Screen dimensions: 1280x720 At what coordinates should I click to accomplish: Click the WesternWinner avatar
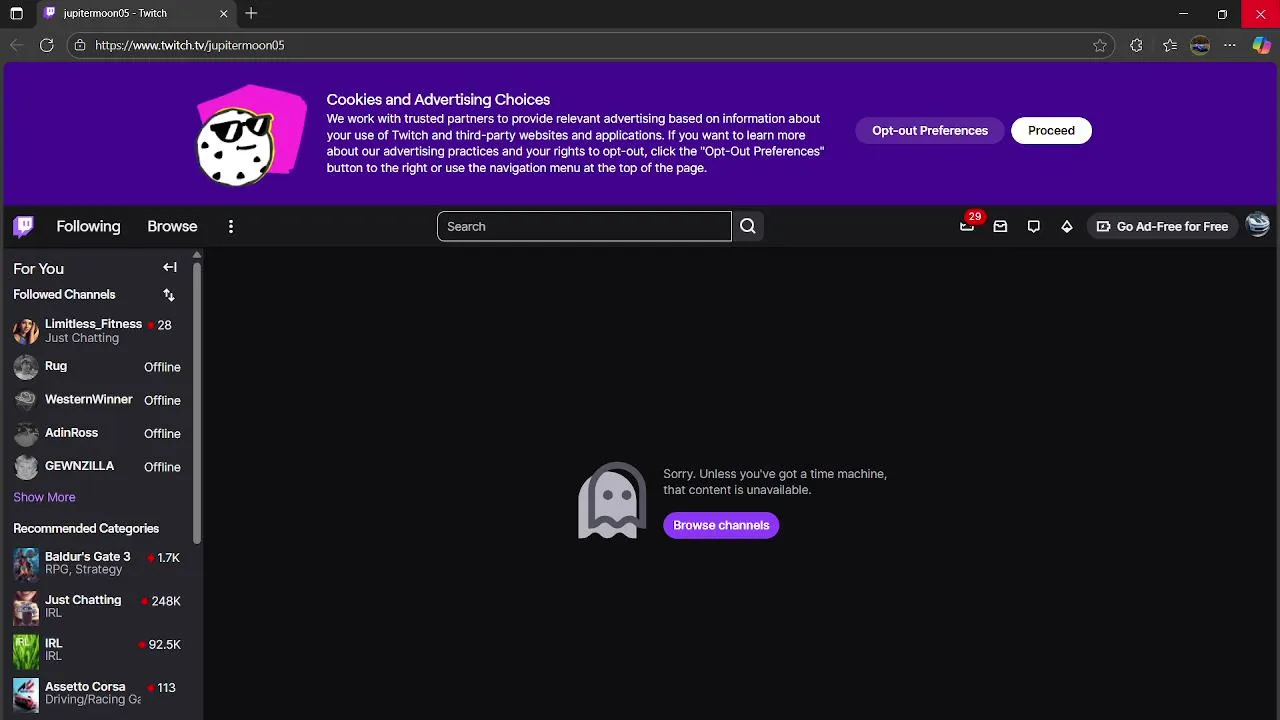[26, 400]
